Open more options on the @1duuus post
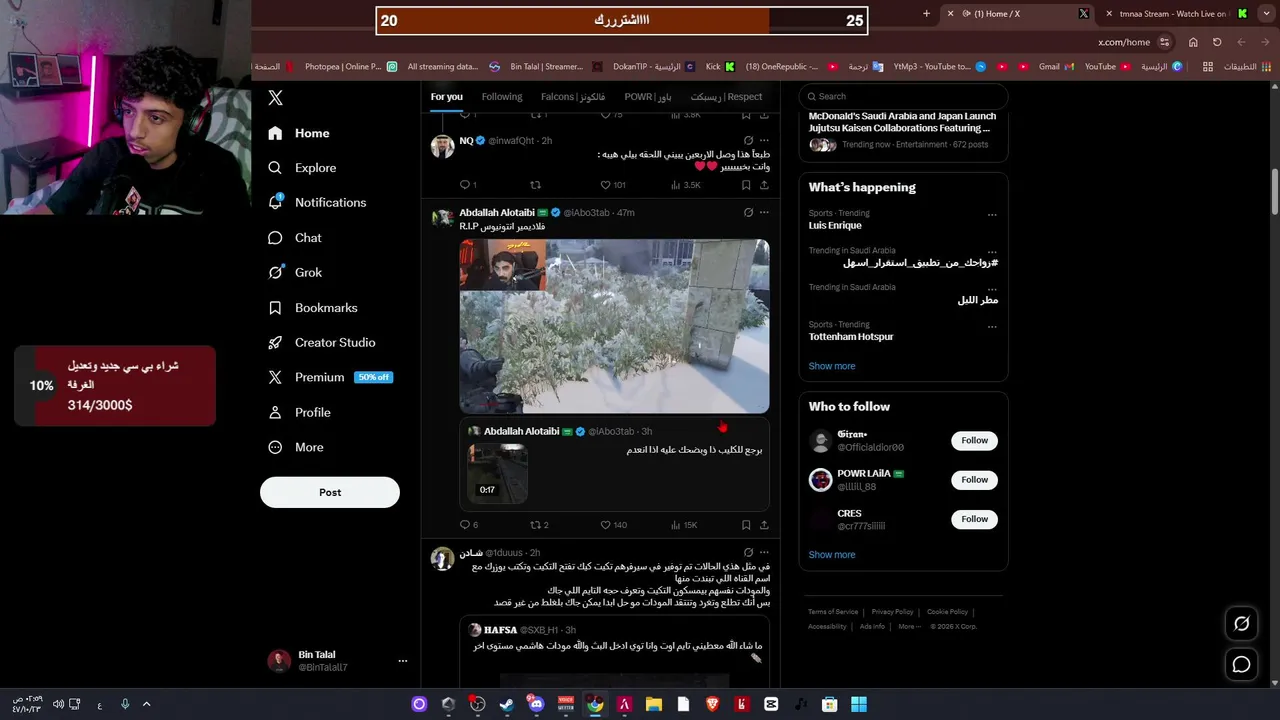1280x720 pixels. (x=764, y=553)
